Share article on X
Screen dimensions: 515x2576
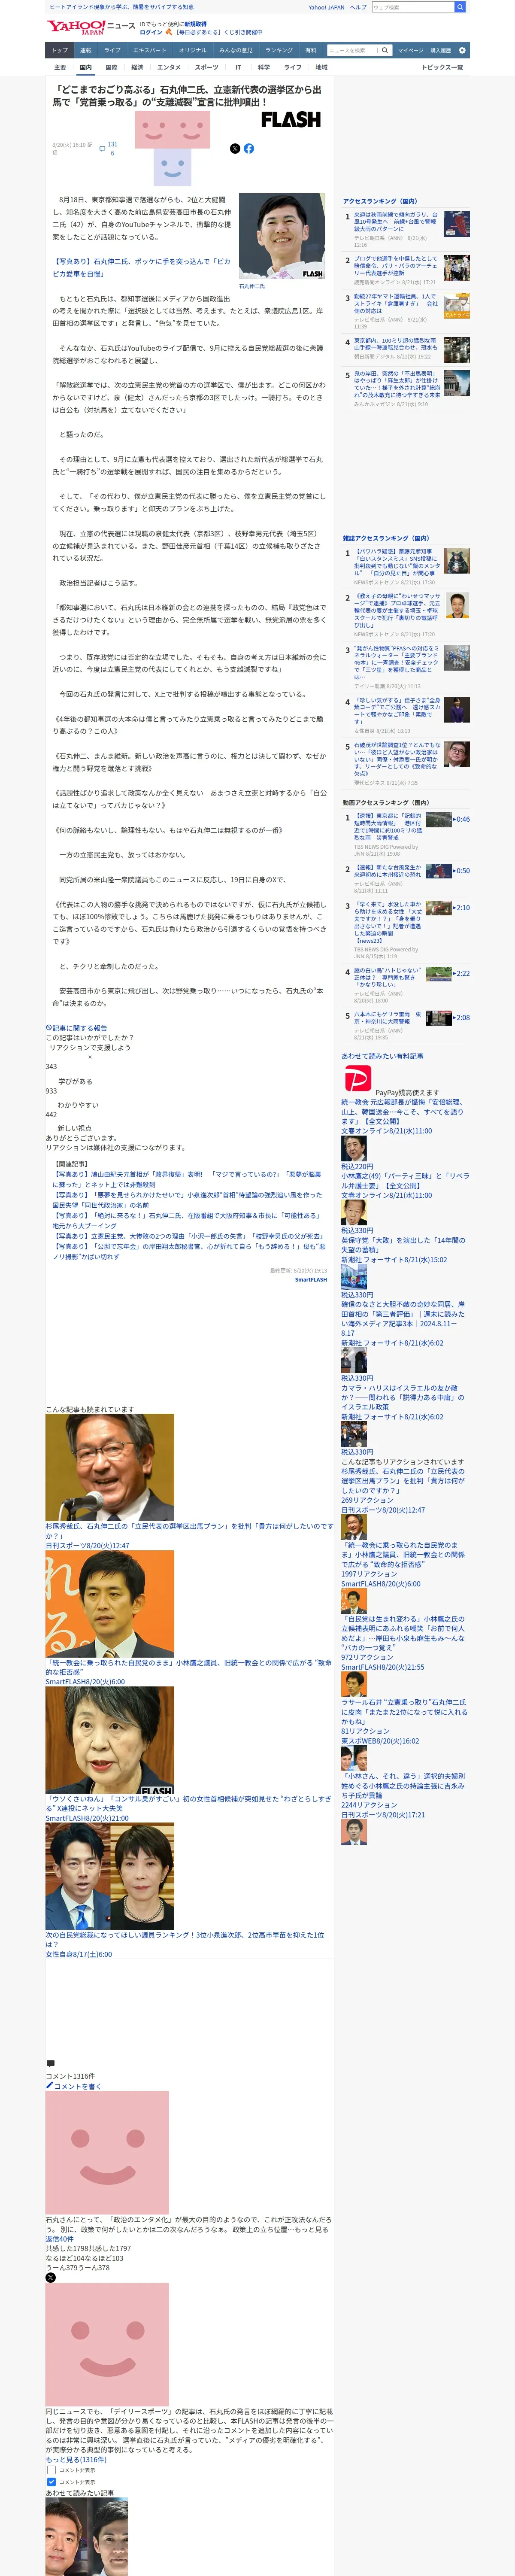click(235, 148)
